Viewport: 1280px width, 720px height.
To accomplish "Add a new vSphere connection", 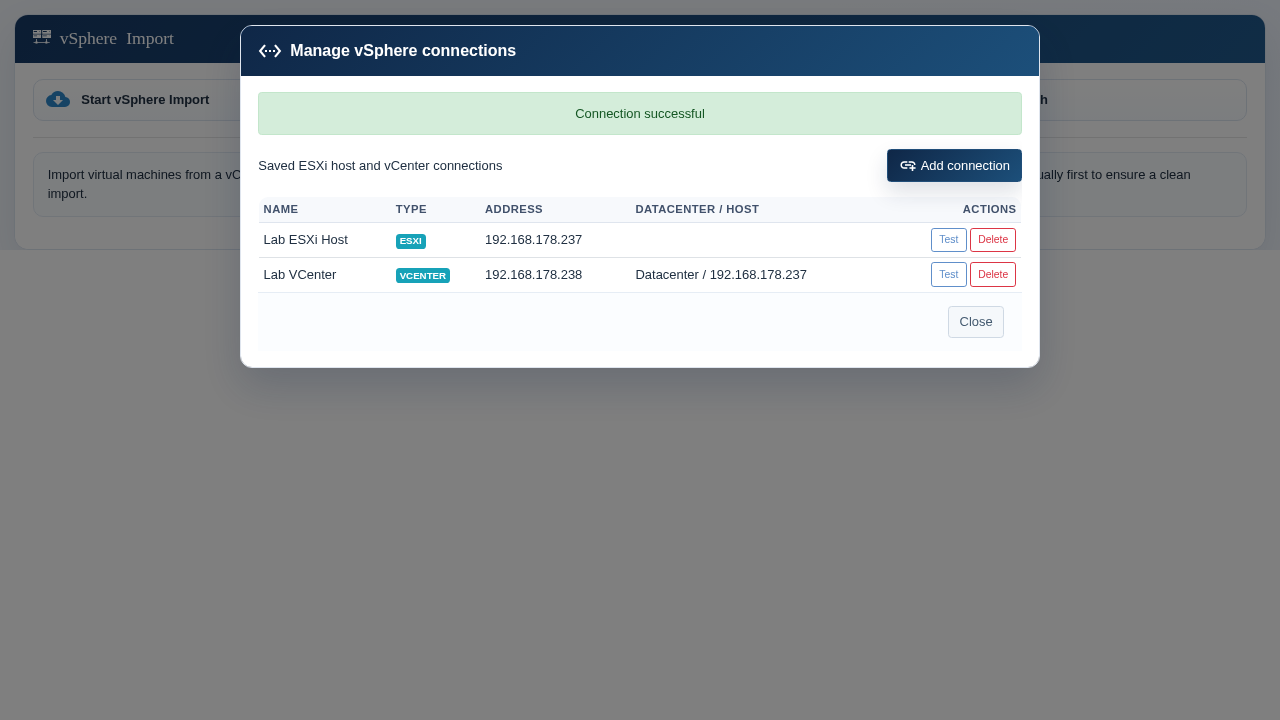I will coord(954,166).
